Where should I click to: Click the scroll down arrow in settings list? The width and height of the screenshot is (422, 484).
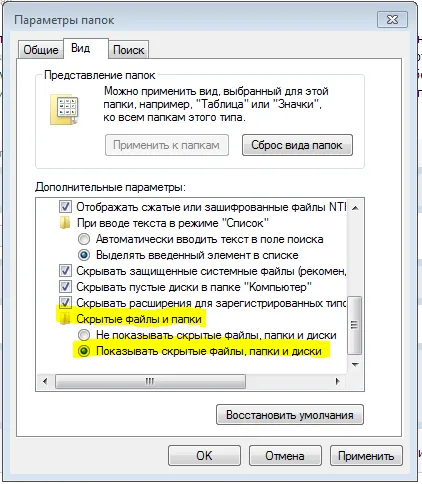pos(355,364)
